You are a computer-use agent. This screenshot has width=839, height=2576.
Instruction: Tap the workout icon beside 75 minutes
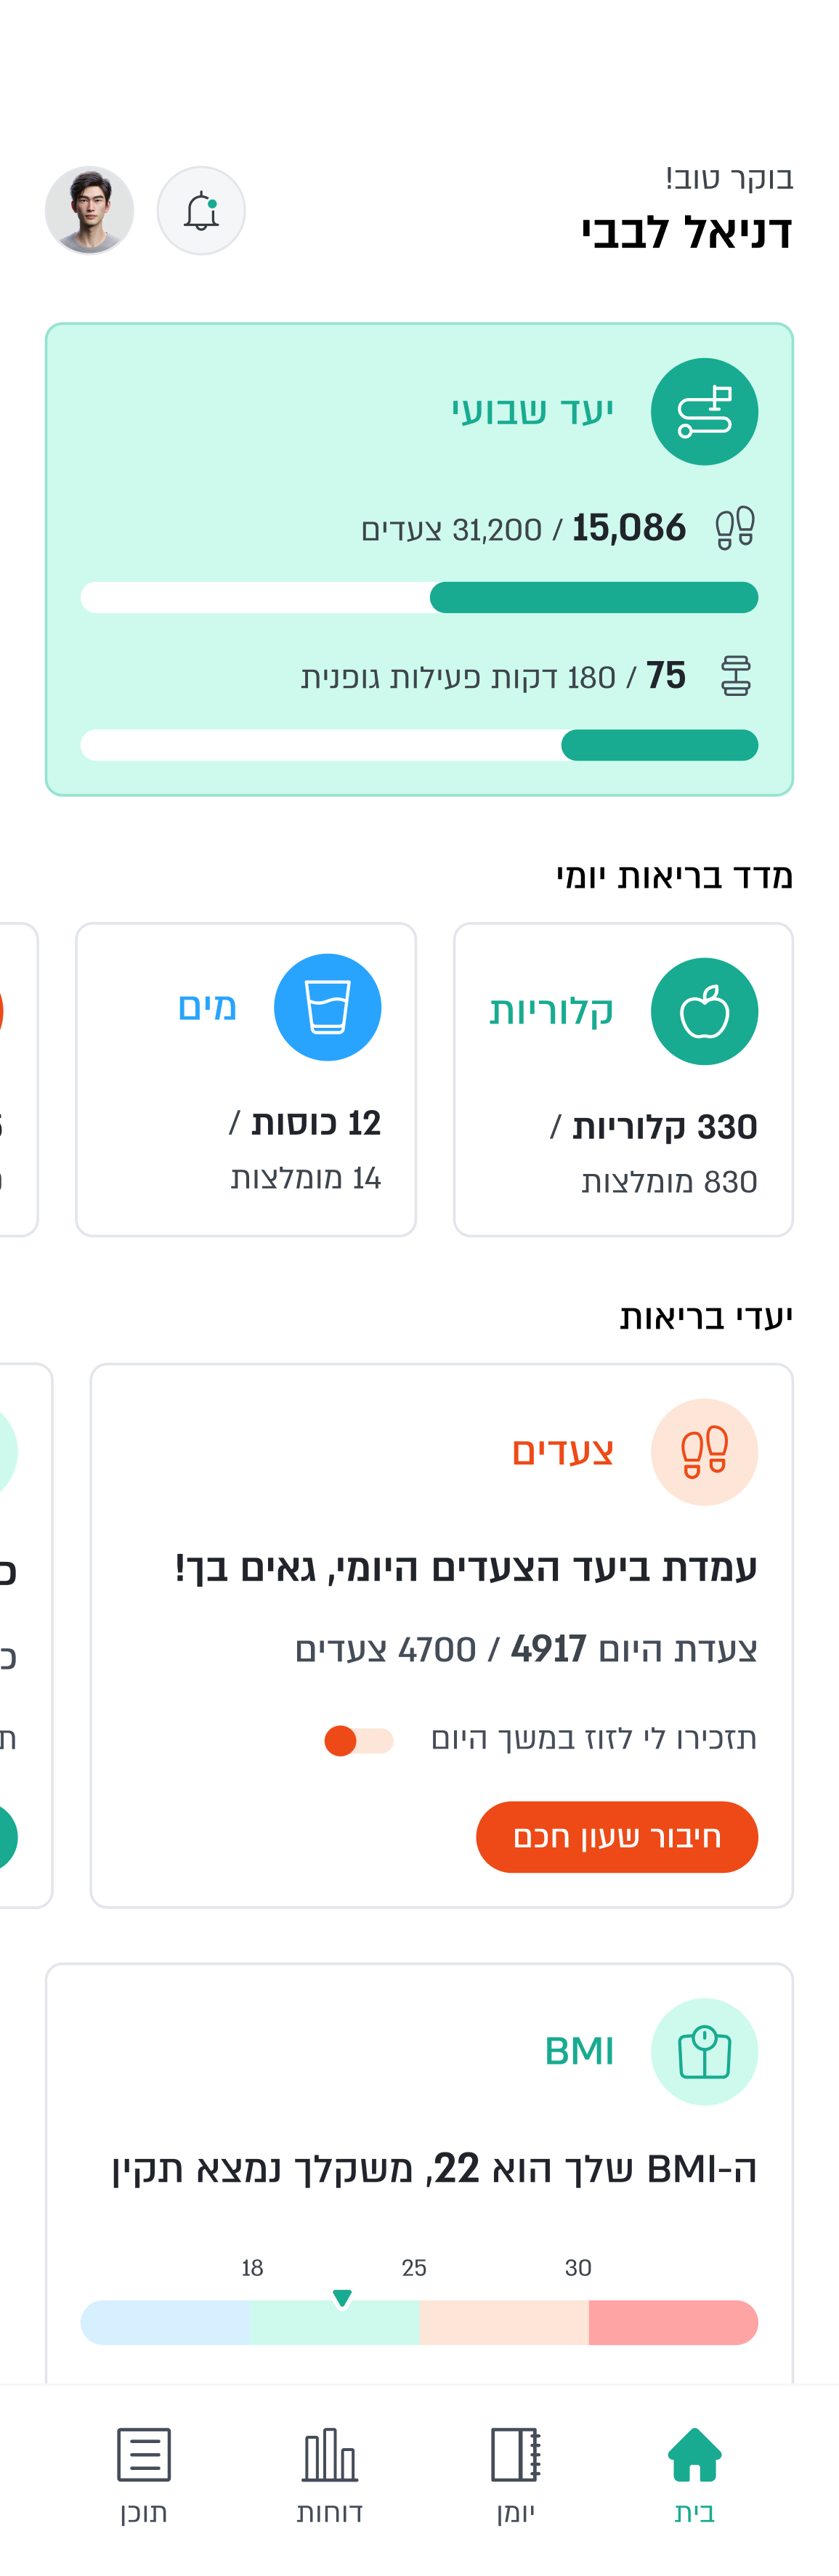tap(736, 676)
